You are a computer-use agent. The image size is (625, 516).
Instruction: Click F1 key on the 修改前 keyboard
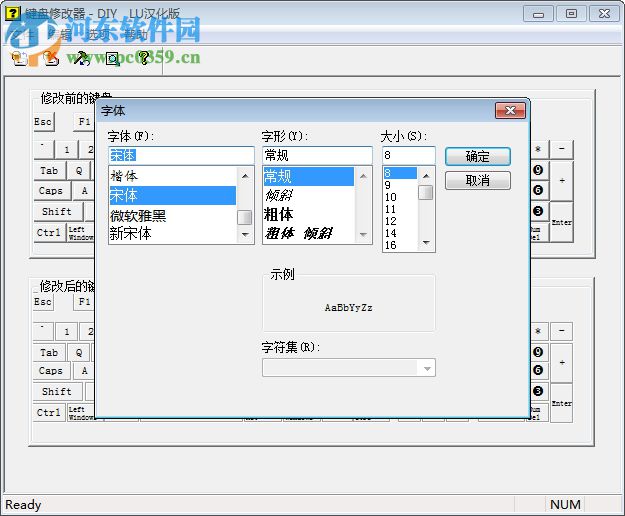pos(84,122)
